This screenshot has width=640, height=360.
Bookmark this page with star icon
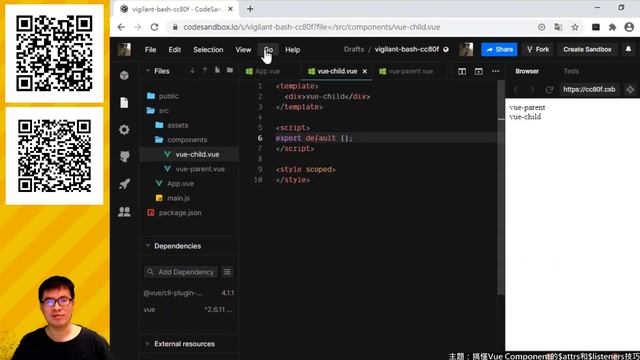[575, 27]
